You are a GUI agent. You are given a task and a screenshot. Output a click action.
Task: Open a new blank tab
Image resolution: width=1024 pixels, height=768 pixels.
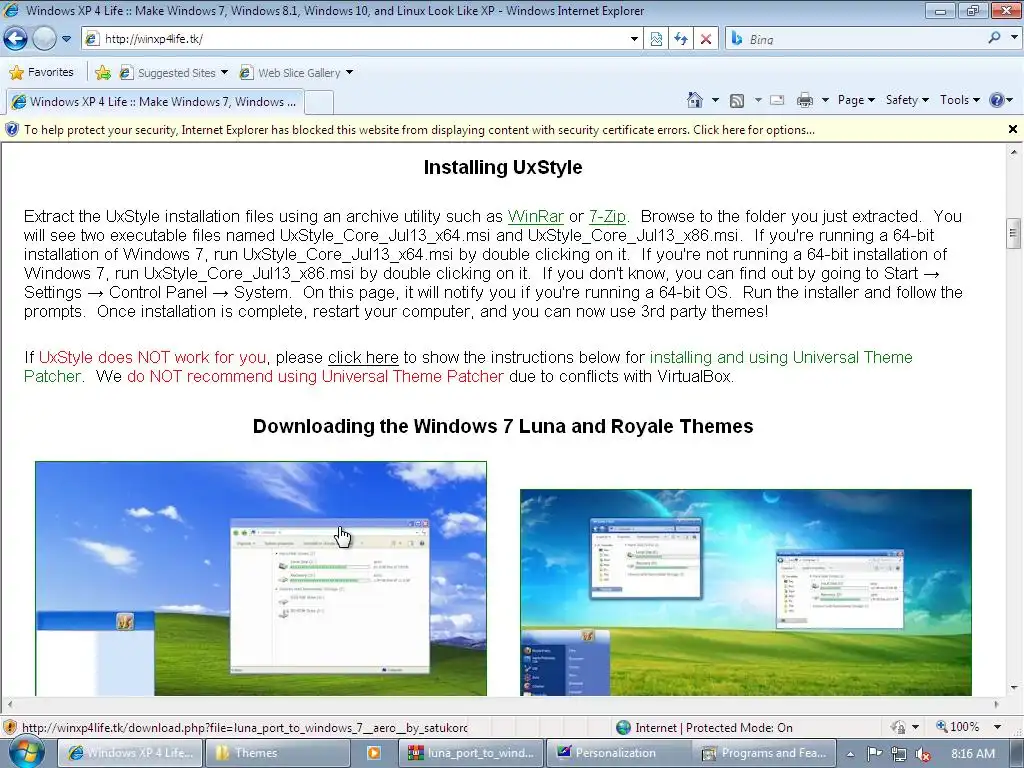click(x=319, y=102)
